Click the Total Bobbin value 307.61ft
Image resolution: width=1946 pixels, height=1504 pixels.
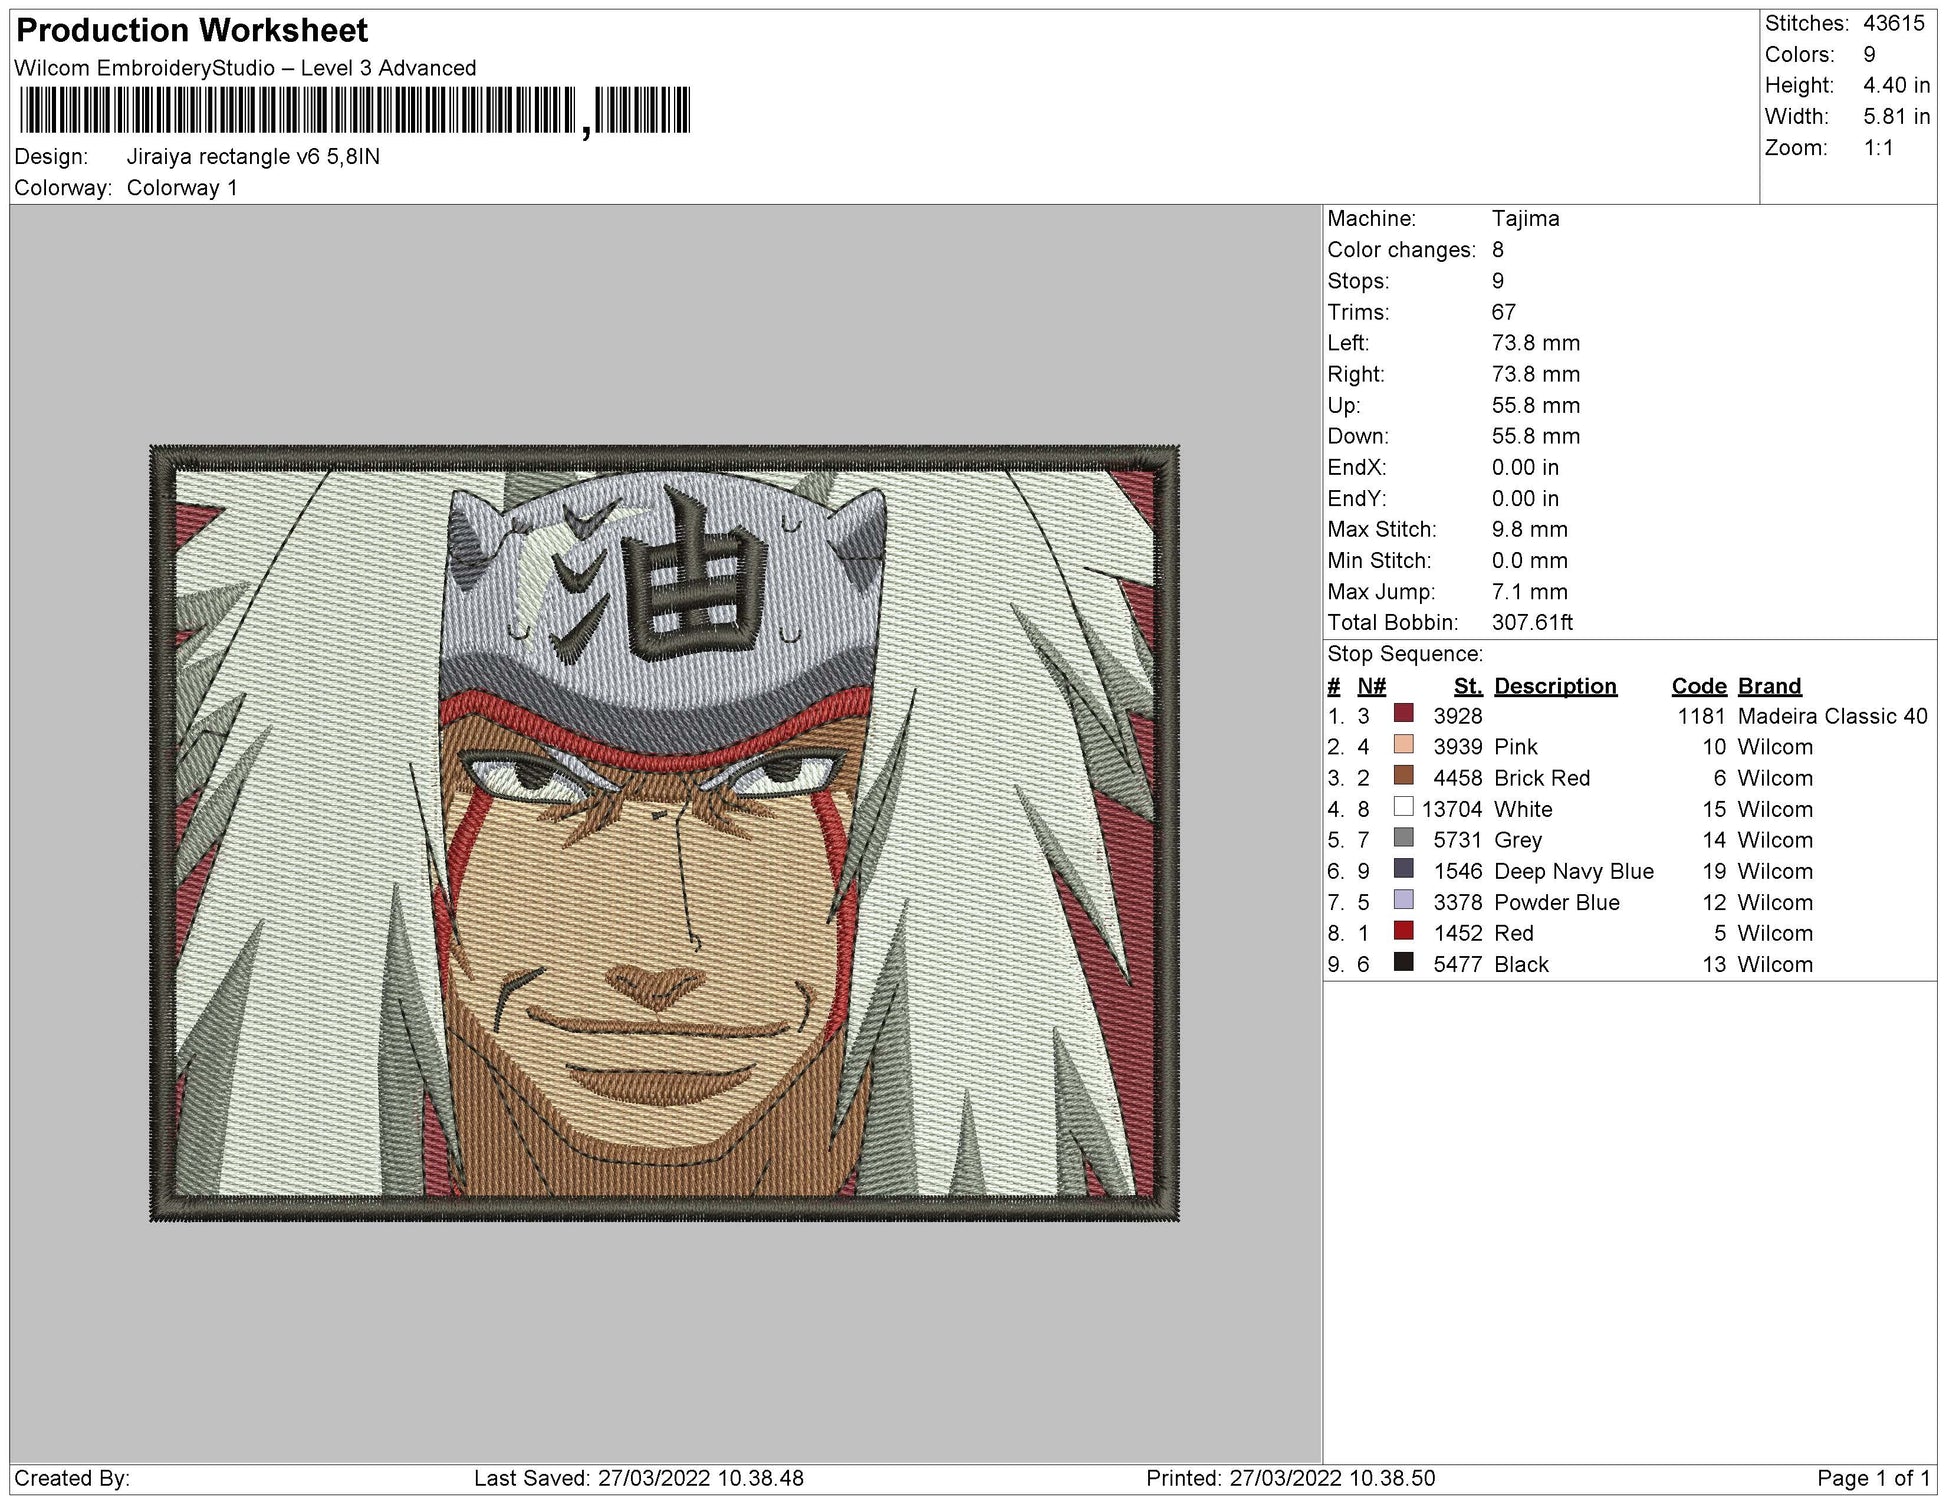(x=1532, y=622)
